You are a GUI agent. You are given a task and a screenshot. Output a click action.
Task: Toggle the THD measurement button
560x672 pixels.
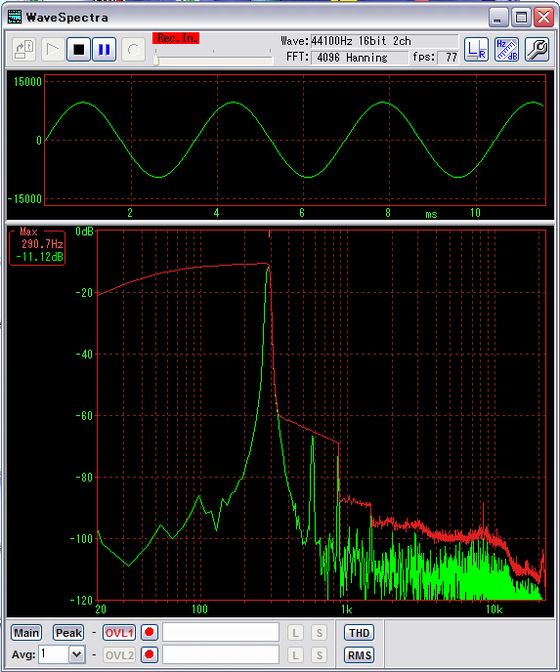359,633
